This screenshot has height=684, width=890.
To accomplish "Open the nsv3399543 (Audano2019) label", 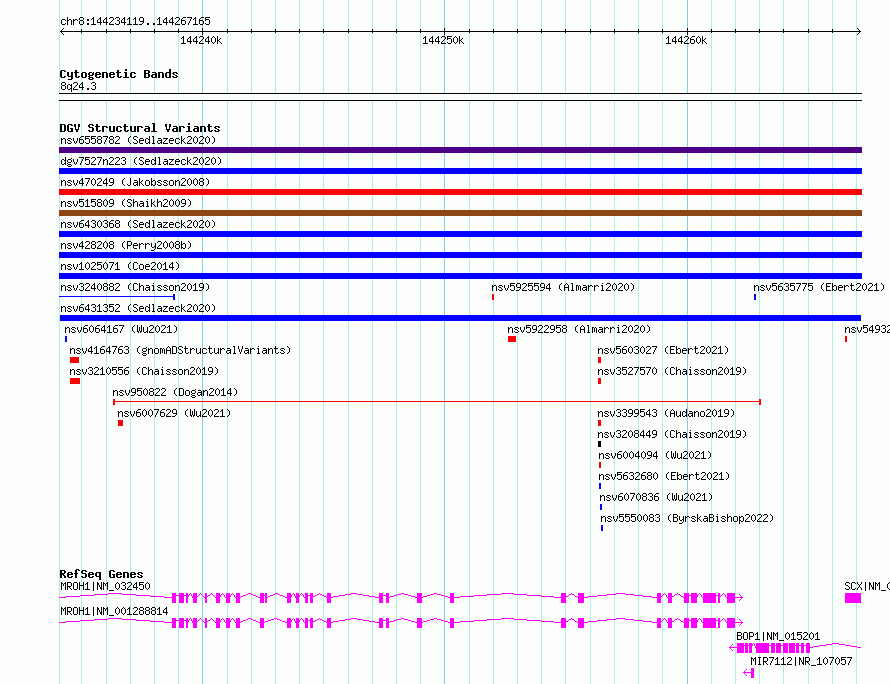I will tap(666, 413).
